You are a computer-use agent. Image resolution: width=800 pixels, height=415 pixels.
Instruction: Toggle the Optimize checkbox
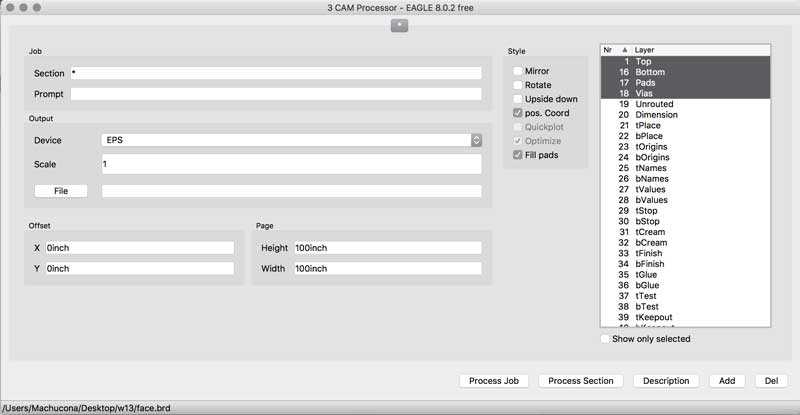click(x=518, y=141)
